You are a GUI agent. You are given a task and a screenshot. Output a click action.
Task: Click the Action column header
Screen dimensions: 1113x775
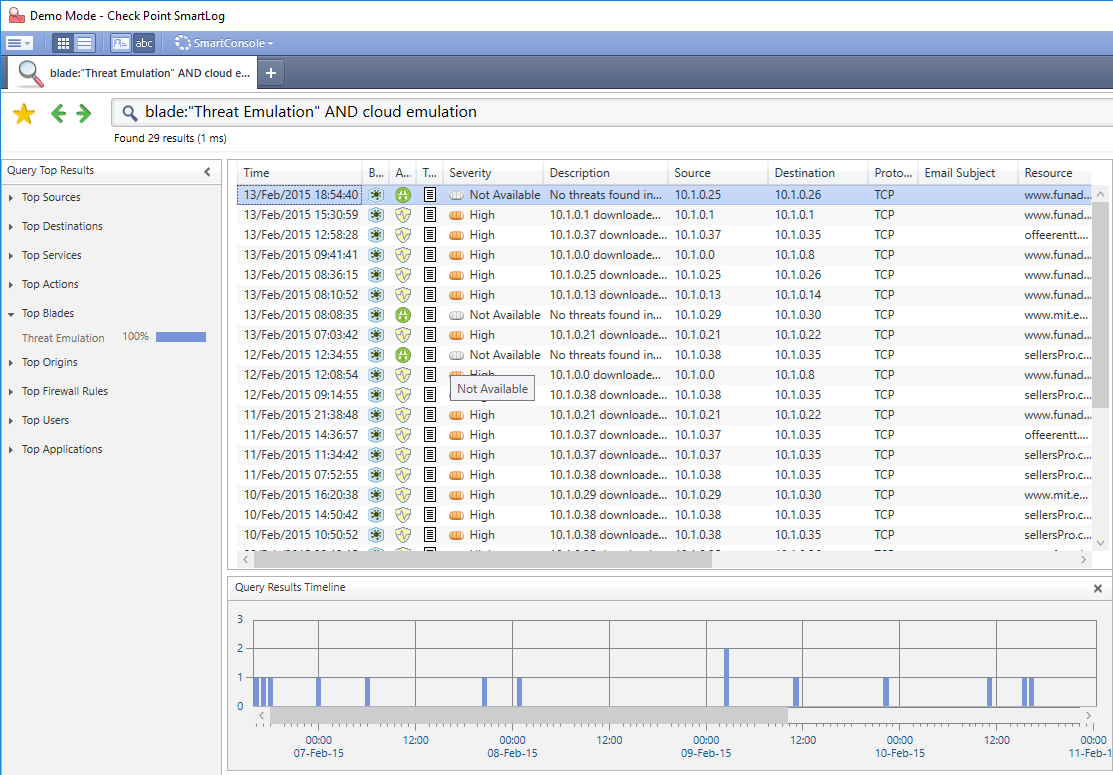tap(402, 172)
